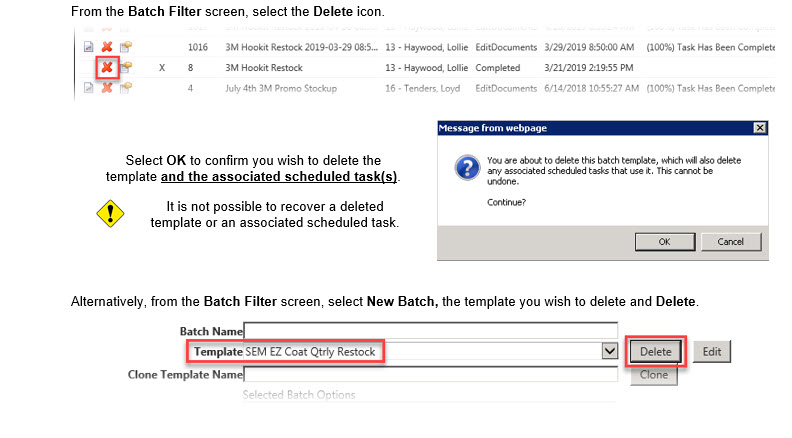Click the yellow warning caution icon

pyautogui.click(x=109, y=214)
